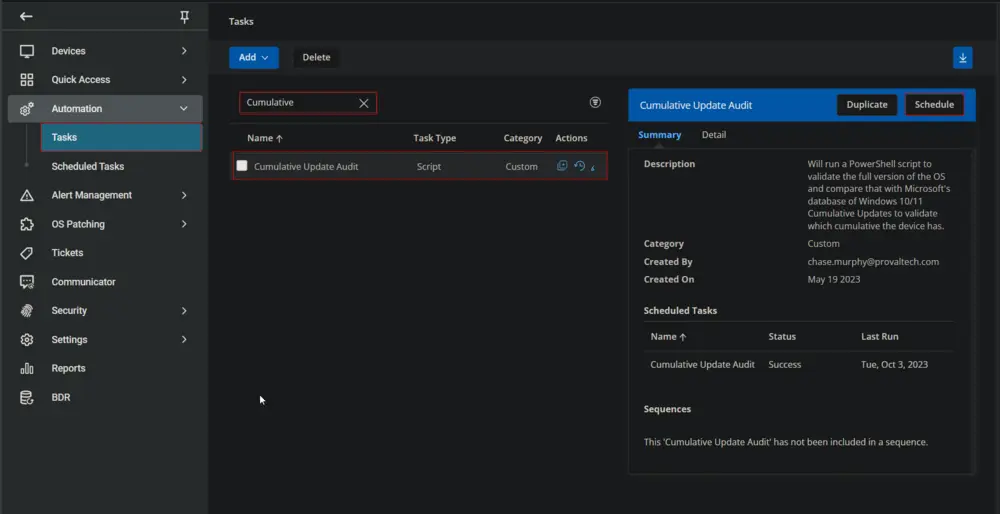Click the Communicator chat icon
The width and height of the screenshot is (1000, 514).
click(x=27, y=282)
